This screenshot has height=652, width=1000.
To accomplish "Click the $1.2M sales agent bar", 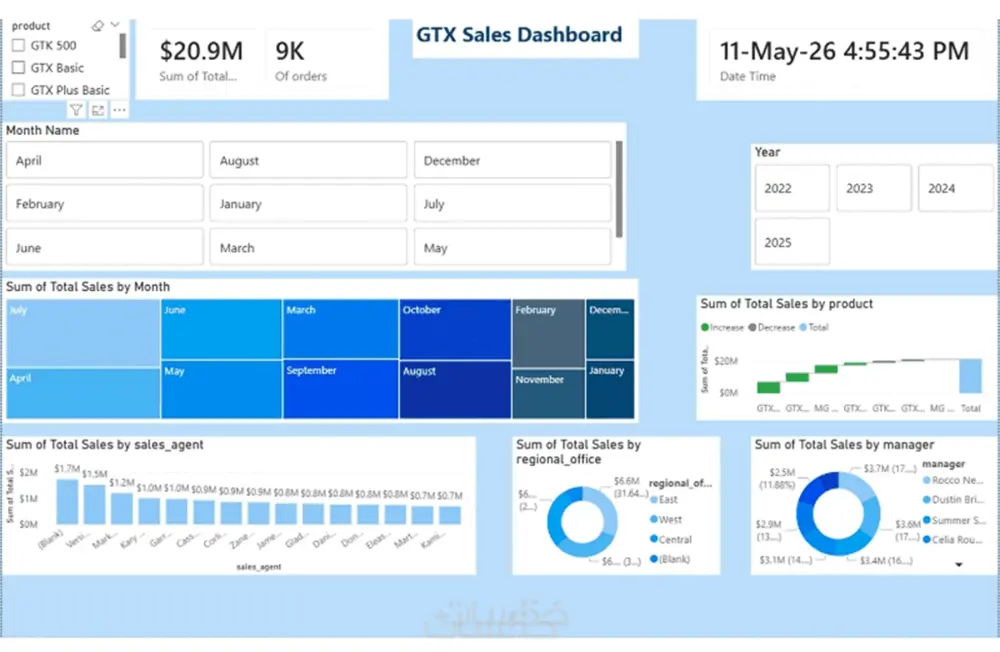I will [122, 508].
